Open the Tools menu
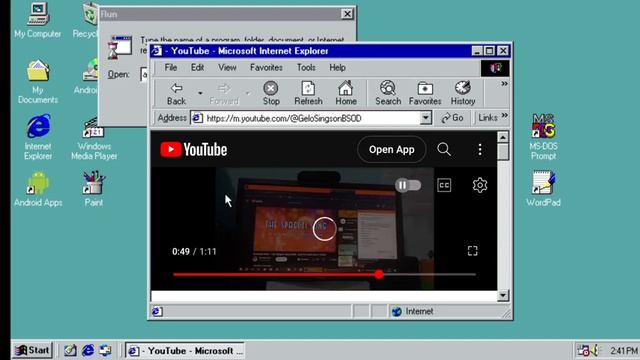Screen dimensions: 640x360 coord(306,67)
